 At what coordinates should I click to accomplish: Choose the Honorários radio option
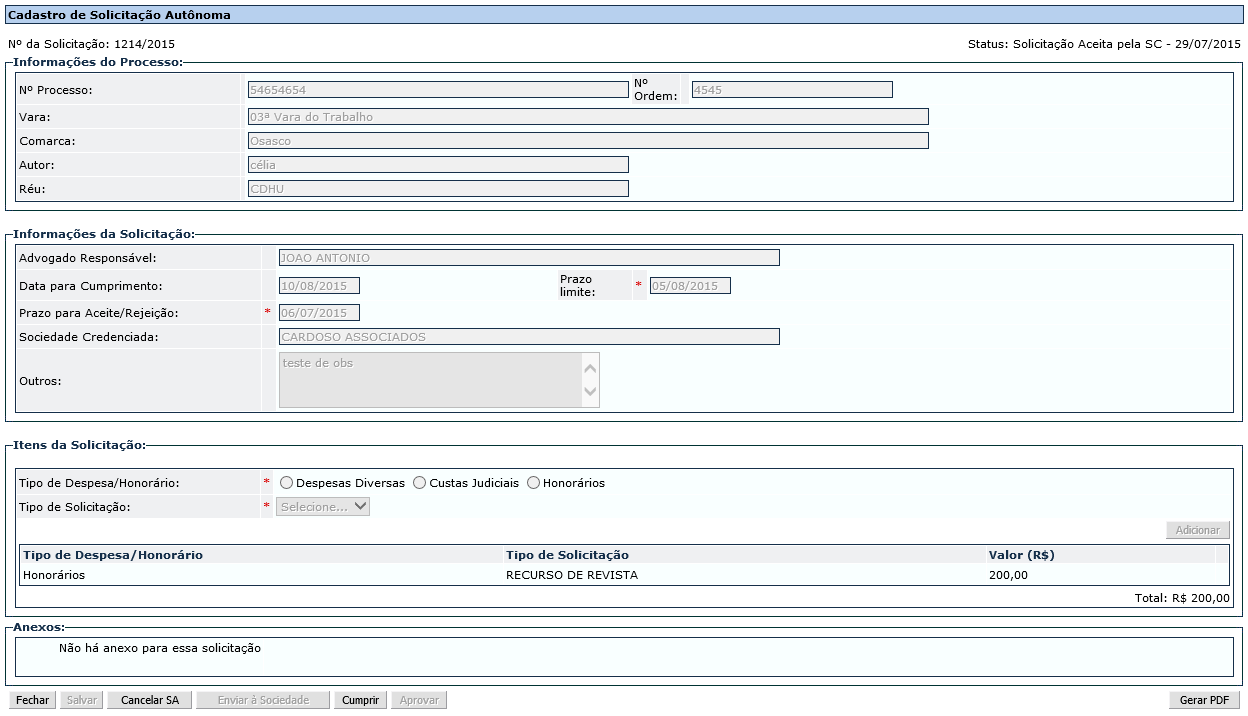[x=533, y=483]
